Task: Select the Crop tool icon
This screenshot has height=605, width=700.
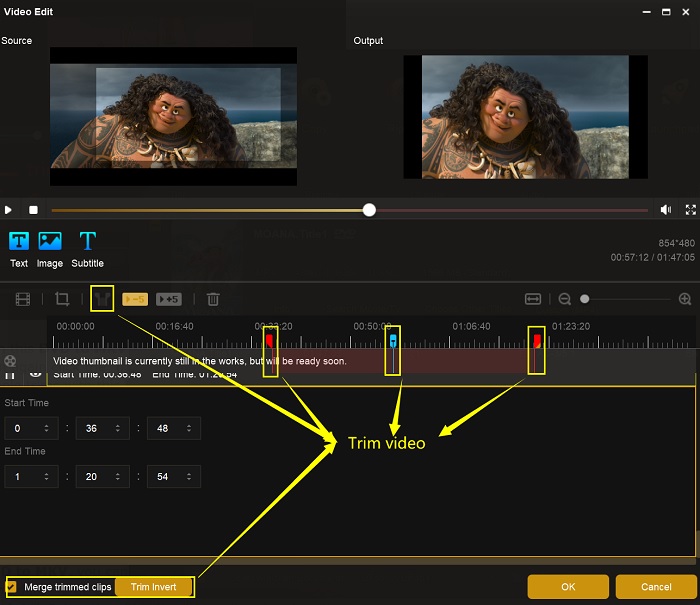Action: pyautogui.click(x=62, y=299)
